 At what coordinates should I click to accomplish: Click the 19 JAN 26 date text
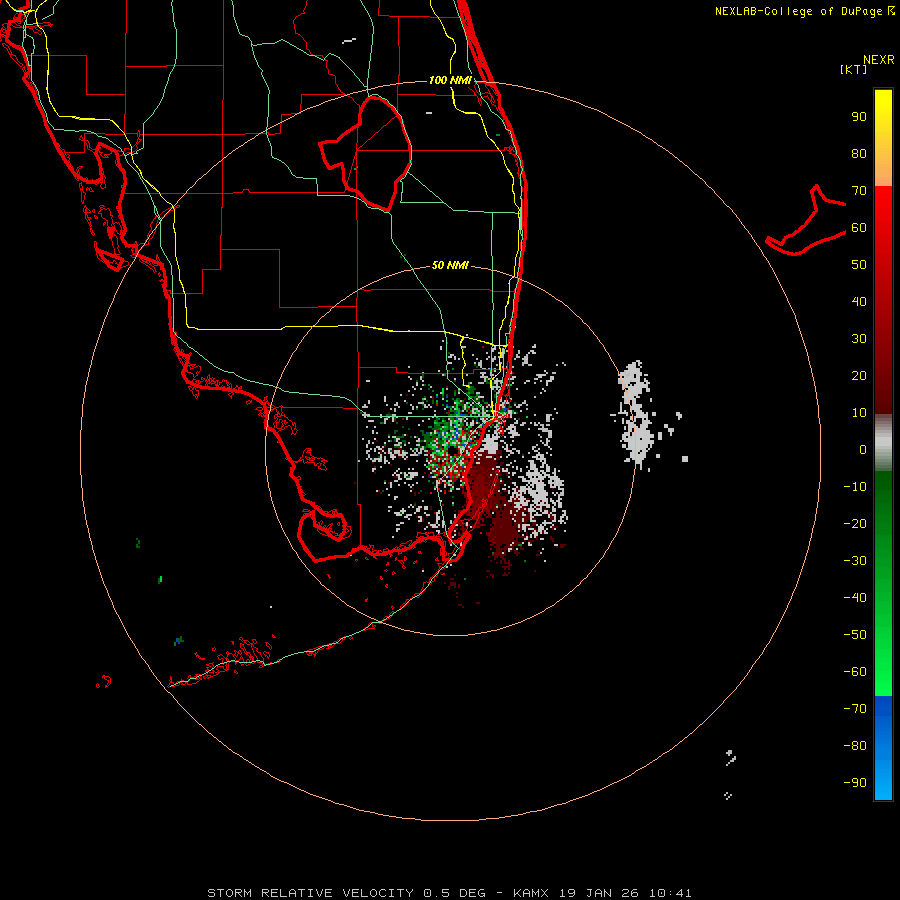(x=599, y=893)
